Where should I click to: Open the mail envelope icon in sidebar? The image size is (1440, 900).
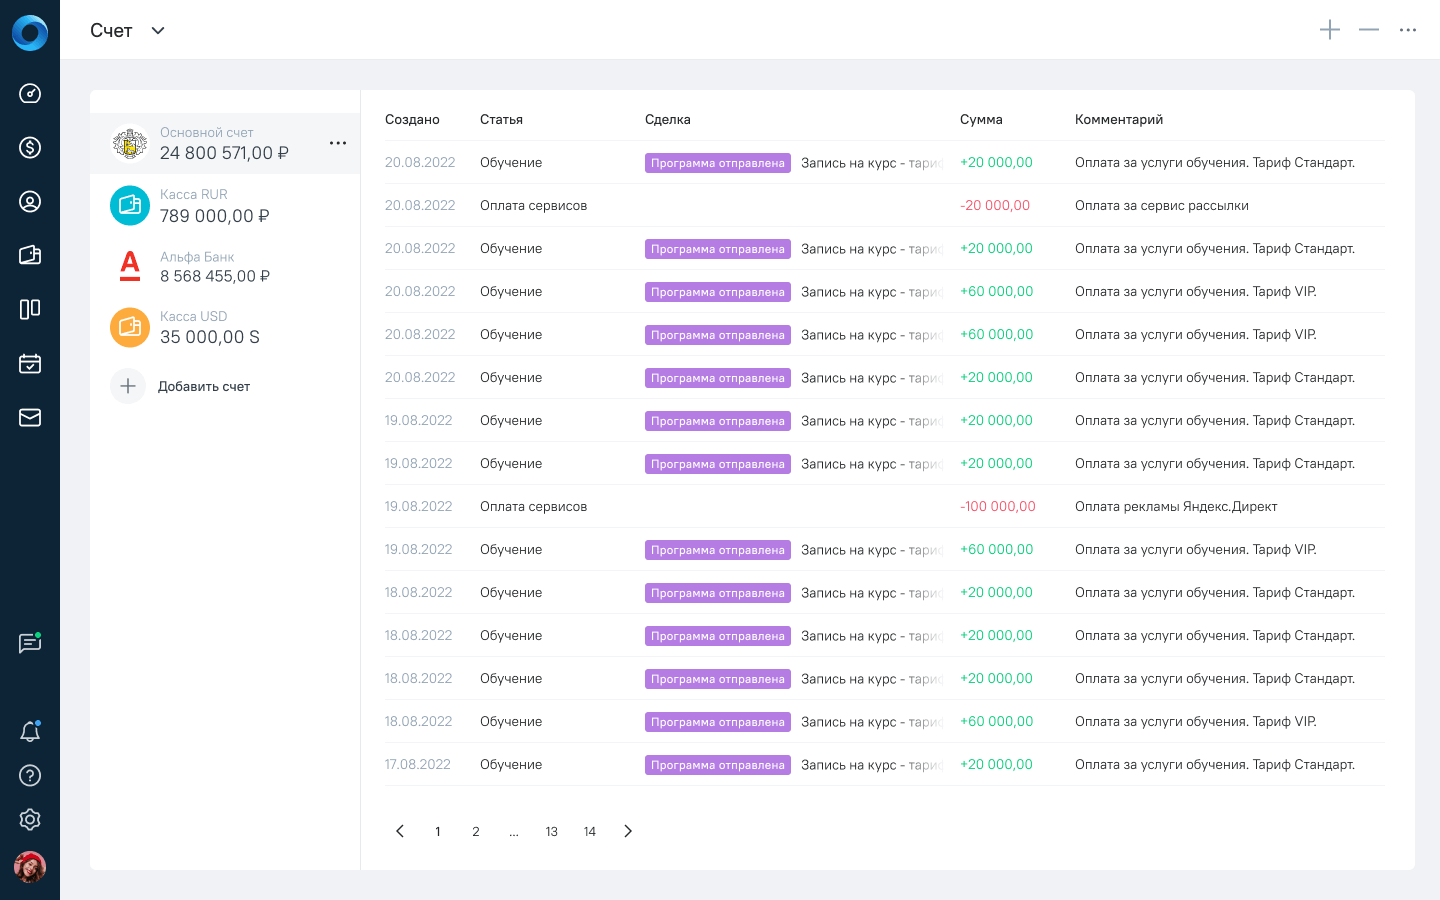(30, 417)
